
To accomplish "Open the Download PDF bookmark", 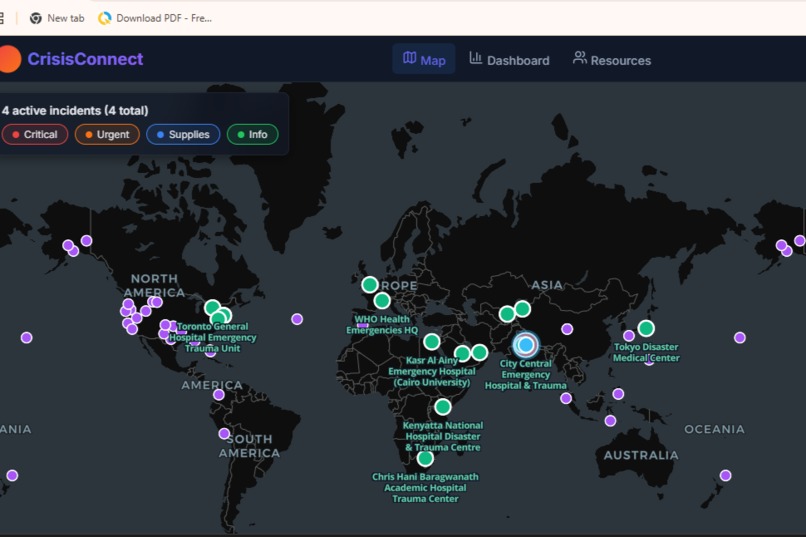I will (x=155, y=18).
